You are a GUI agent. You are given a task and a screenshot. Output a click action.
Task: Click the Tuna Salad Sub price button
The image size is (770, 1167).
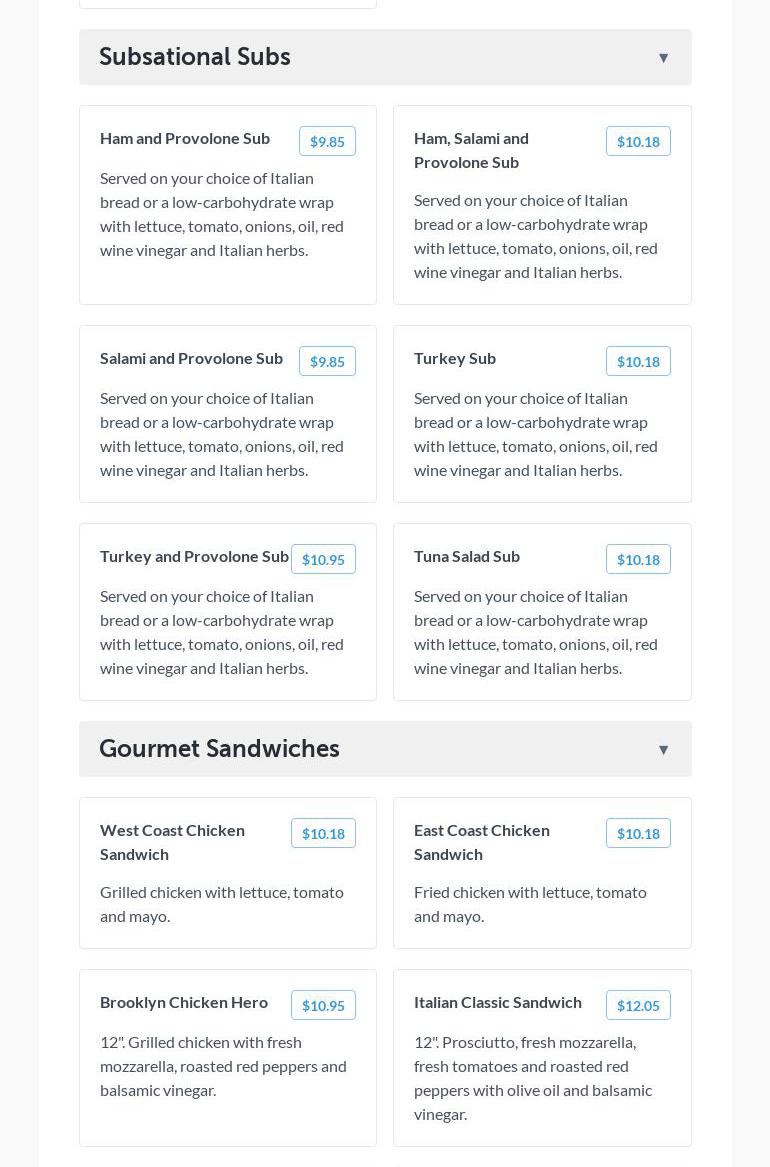click(638, 559)
